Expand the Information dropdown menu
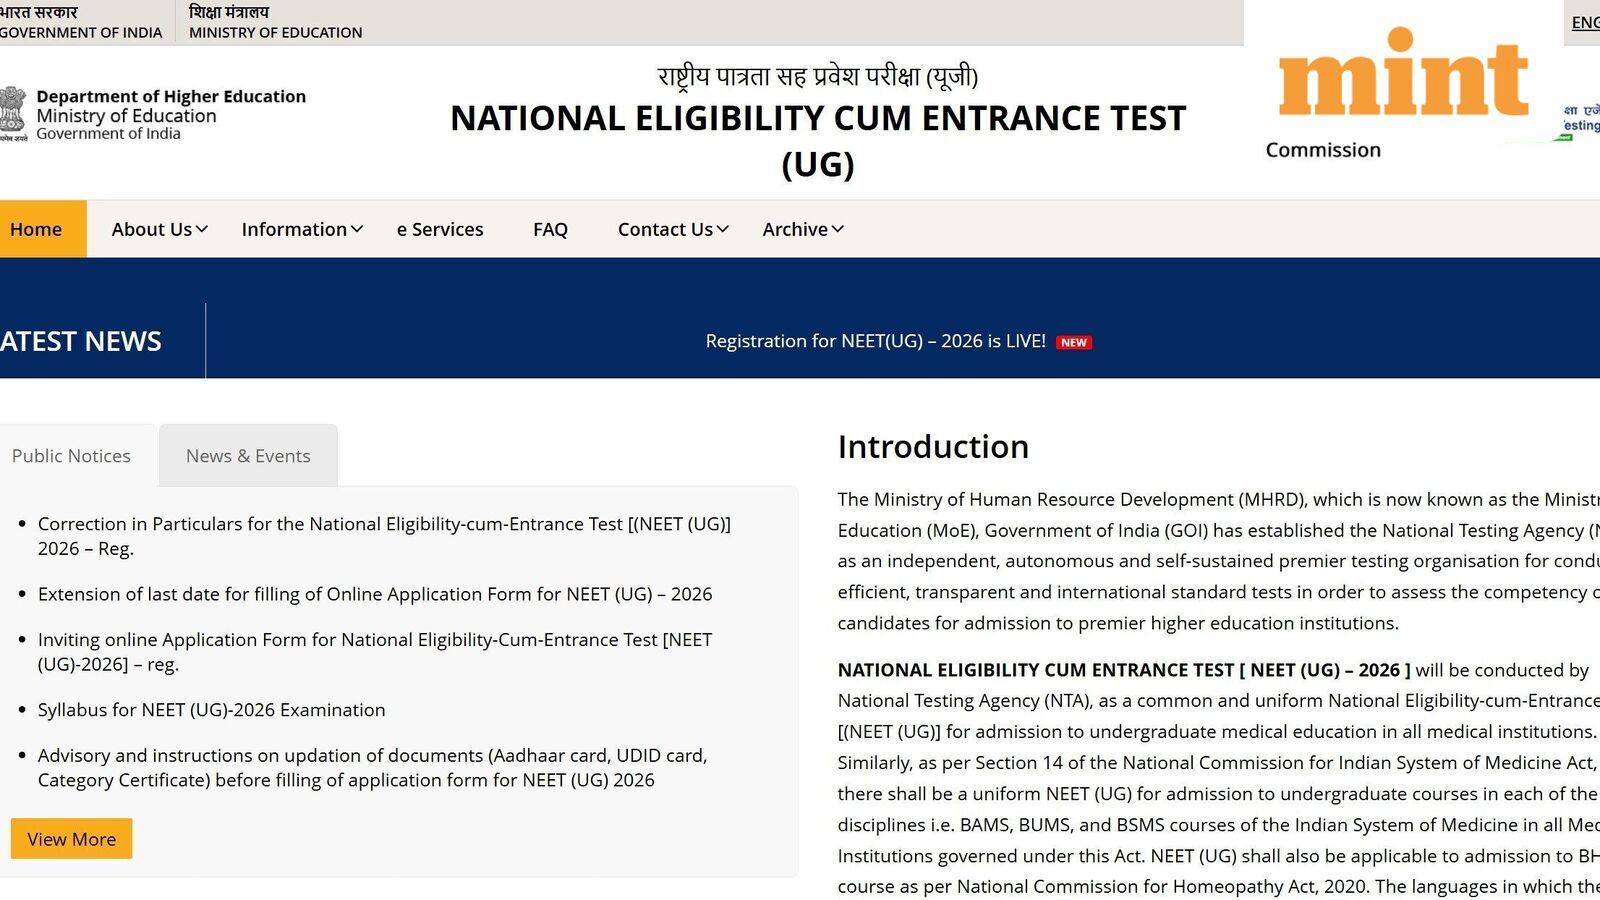 click(x=301, y=229)
